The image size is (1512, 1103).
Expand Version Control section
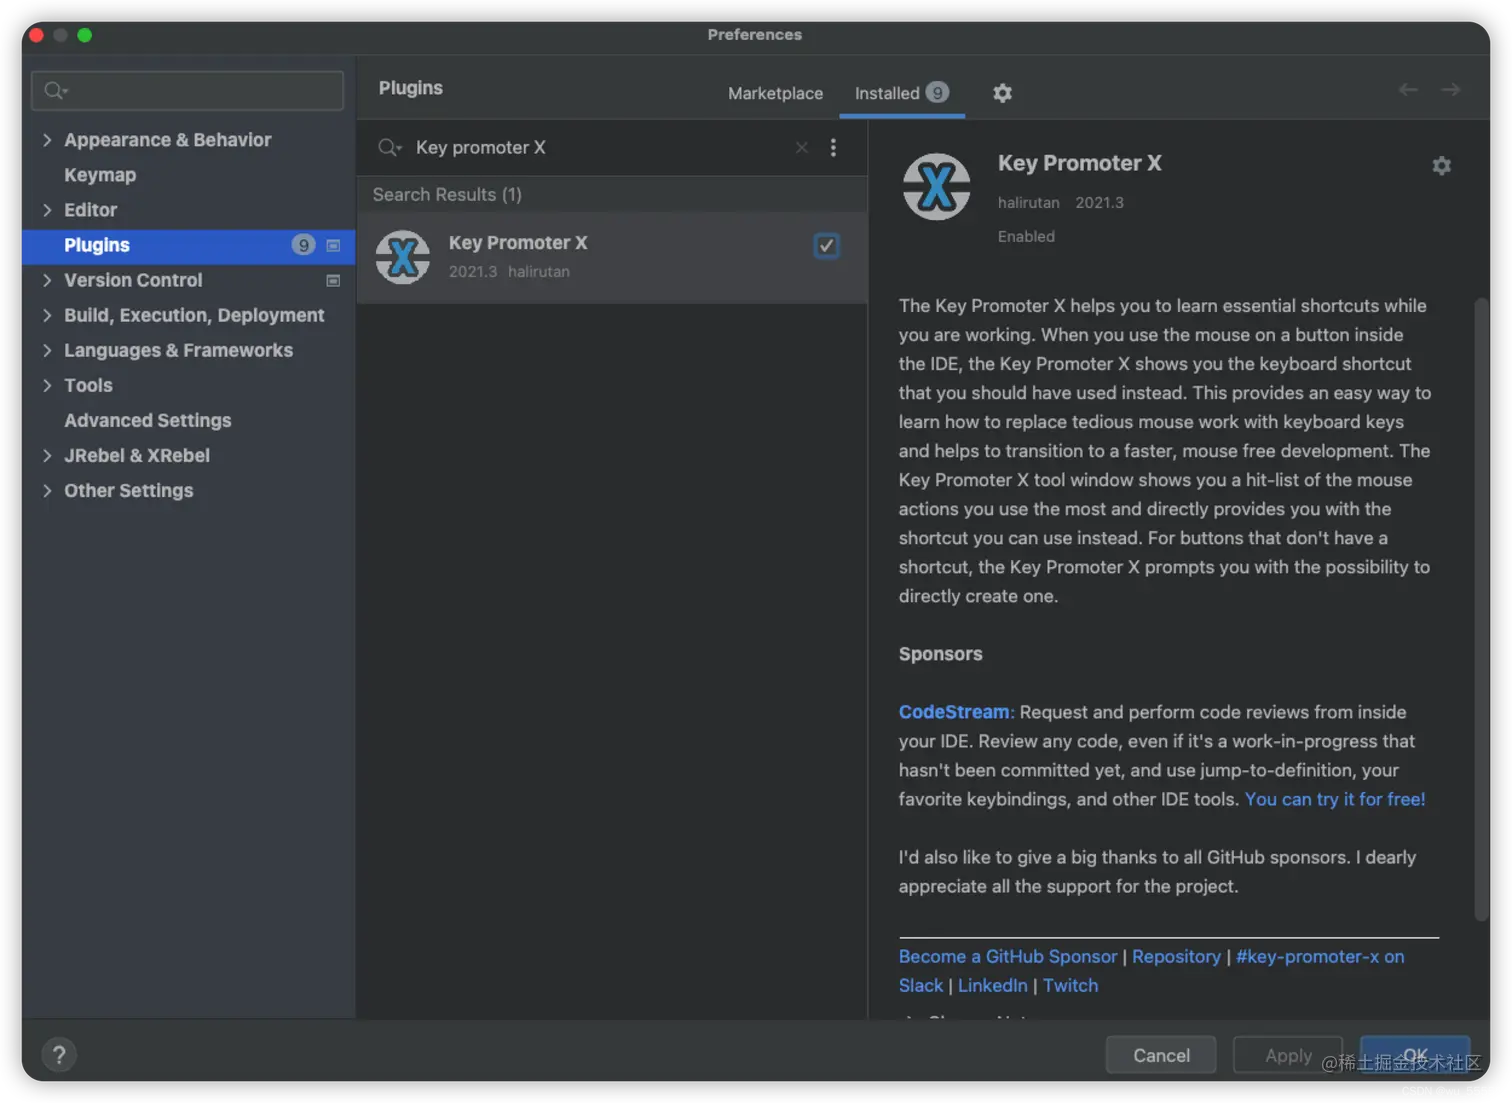tap(47, 280)
